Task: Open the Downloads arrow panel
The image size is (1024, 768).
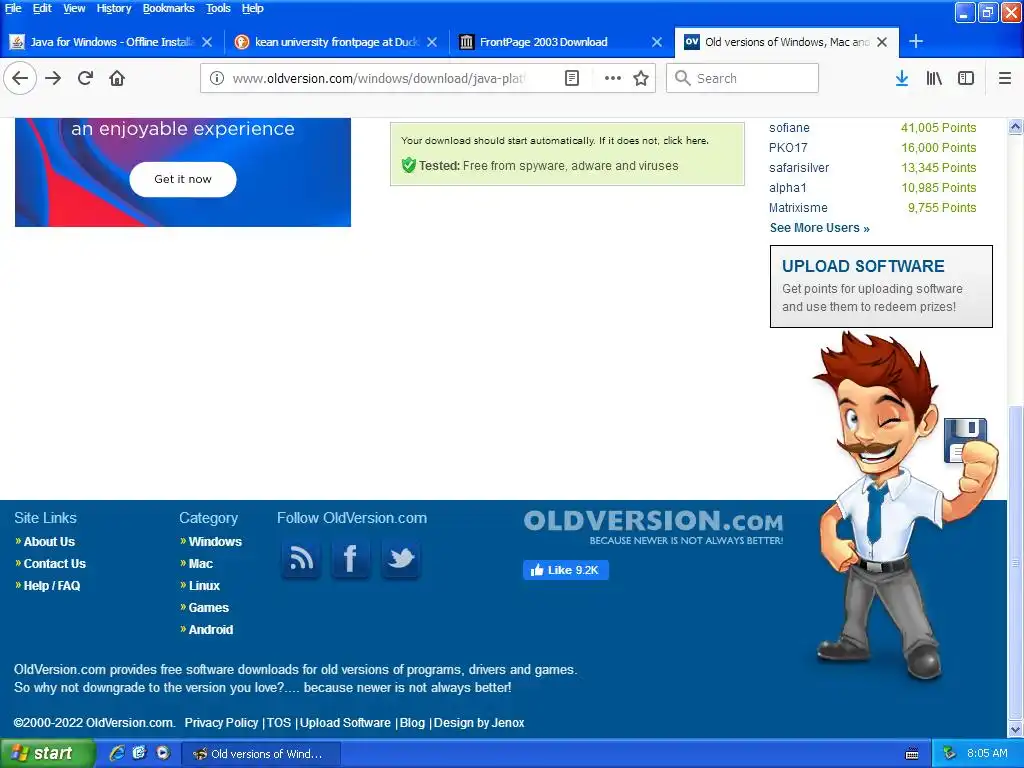Action: (x=902, y=78)
